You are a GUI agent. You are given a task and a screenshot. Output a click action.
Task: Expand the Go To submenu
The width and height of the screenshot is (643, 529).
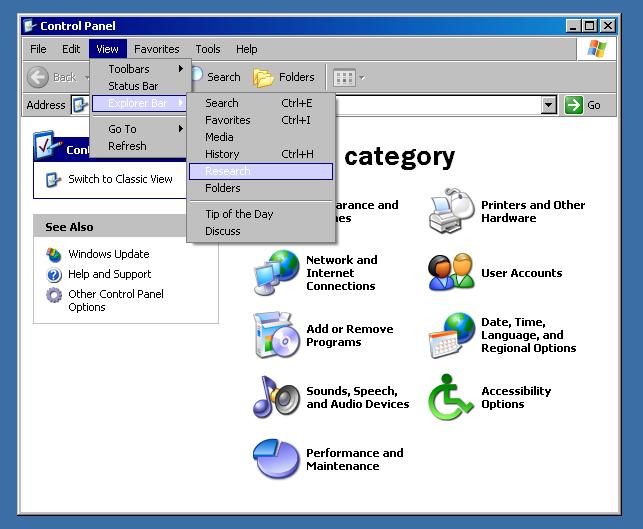[x=140, y=129]
